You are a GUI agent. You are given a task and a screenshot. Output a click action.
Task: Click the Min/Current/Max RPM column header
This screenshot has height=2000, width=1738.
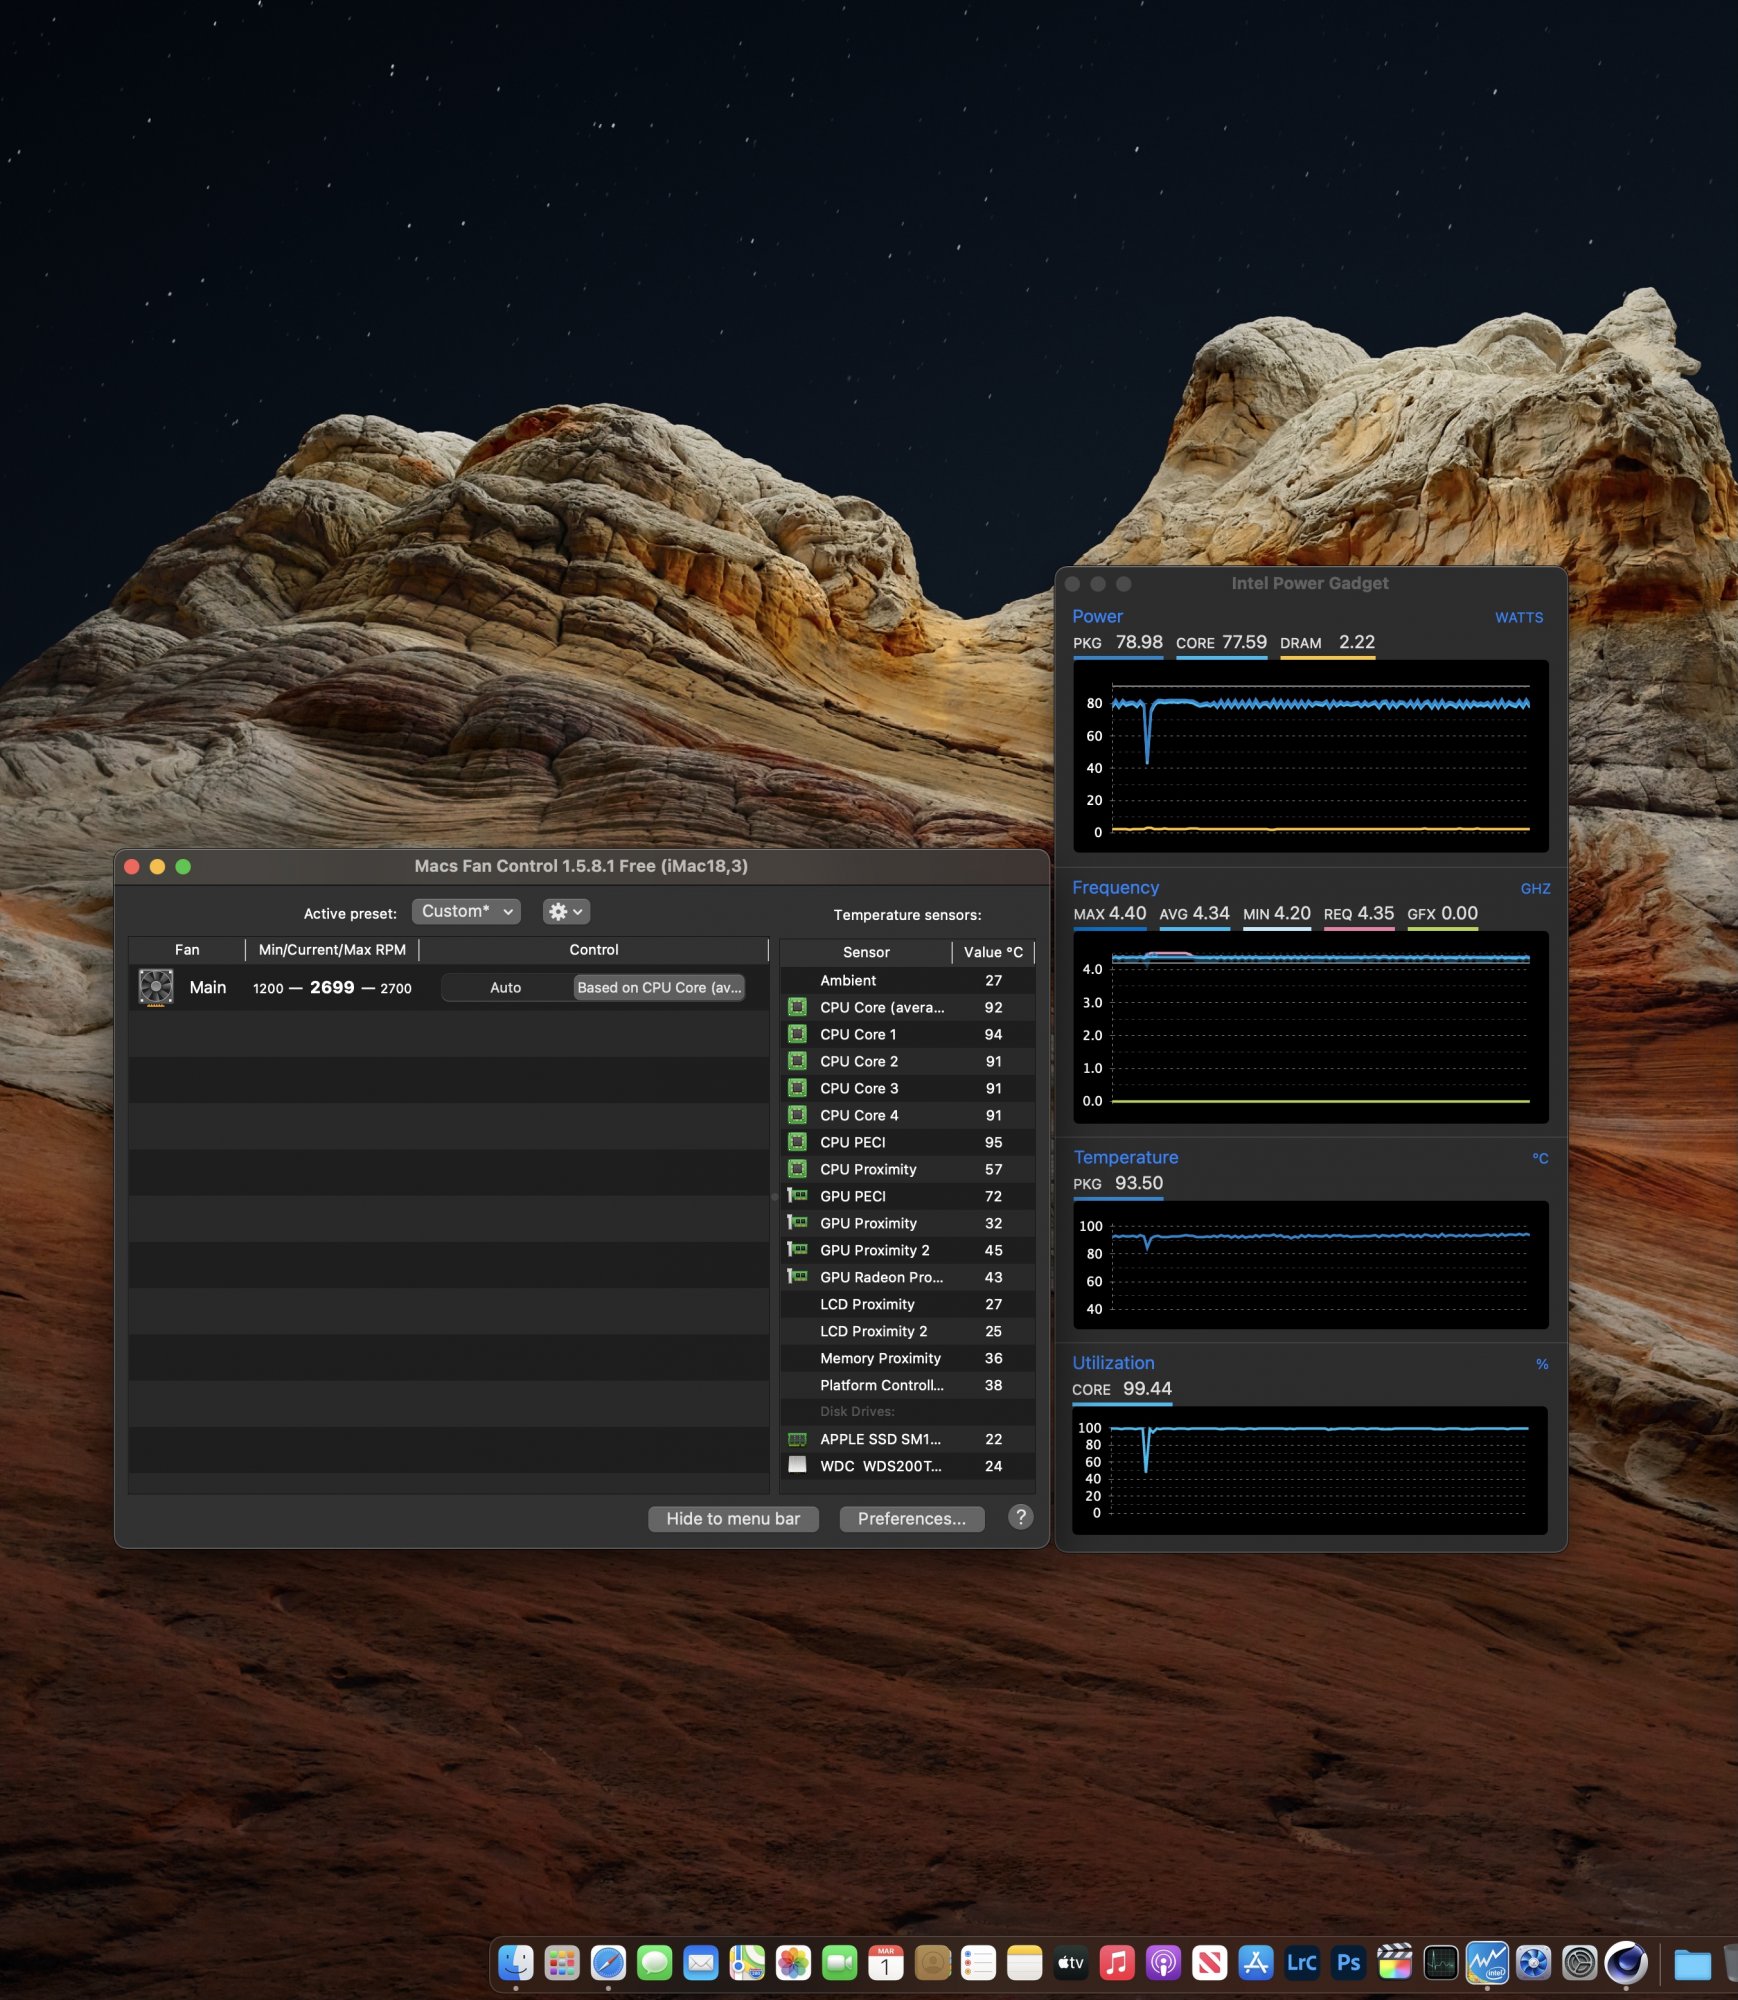point(332,949)
